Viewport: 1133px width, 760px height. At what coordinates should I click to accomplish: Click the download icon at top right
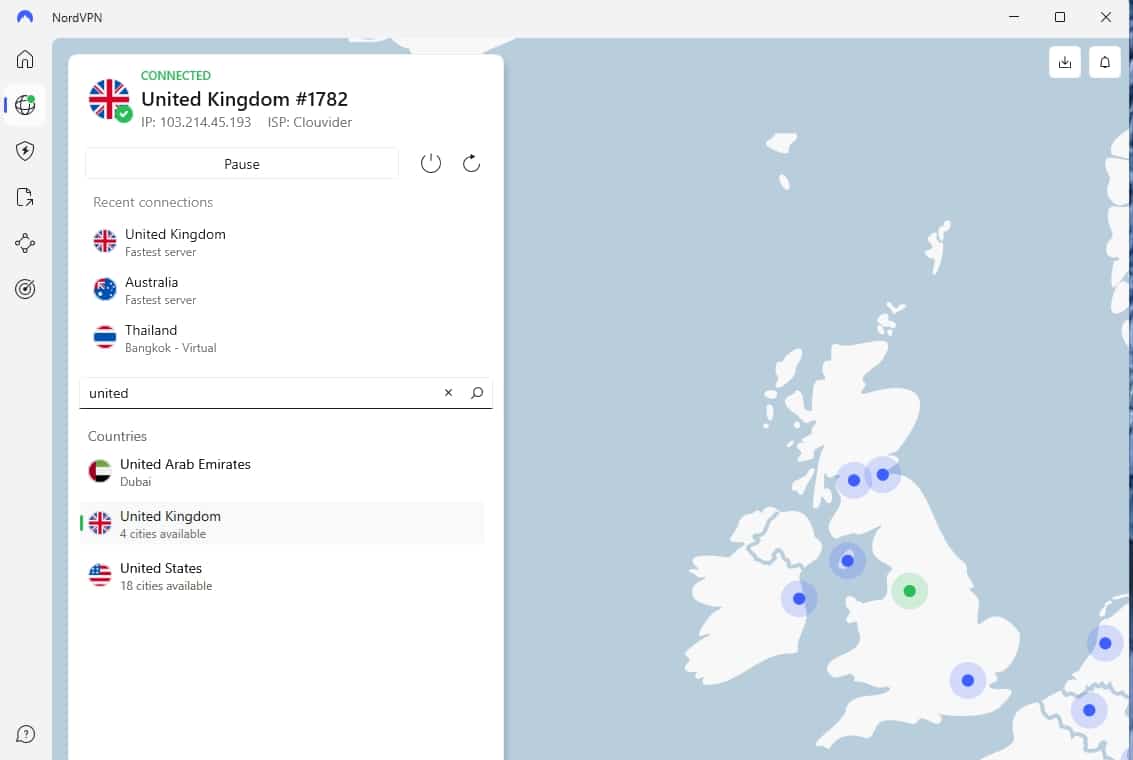[x=1064, y=63]
